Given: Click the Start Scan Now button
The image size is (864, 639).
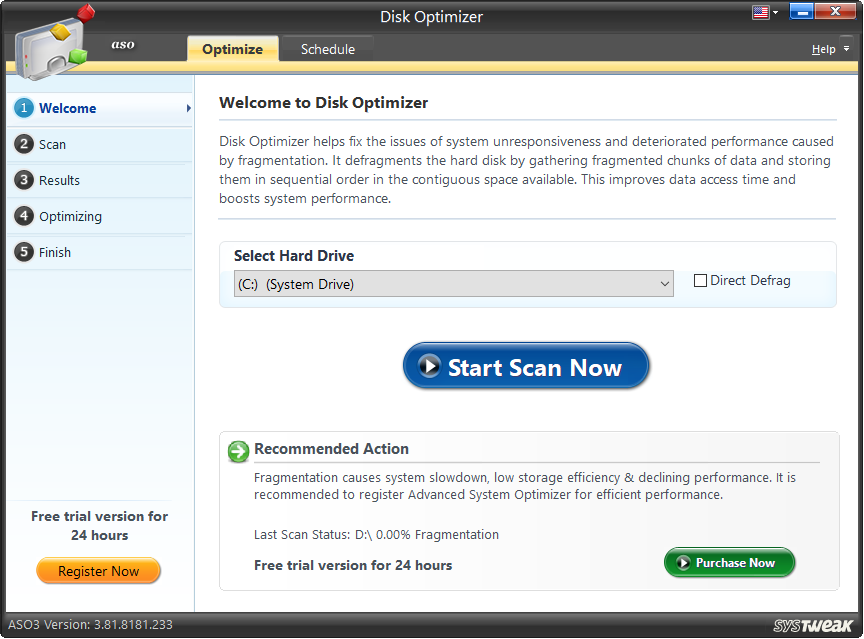Looking at the screenshot, I should pyautogui.click(x=526, y=366).
